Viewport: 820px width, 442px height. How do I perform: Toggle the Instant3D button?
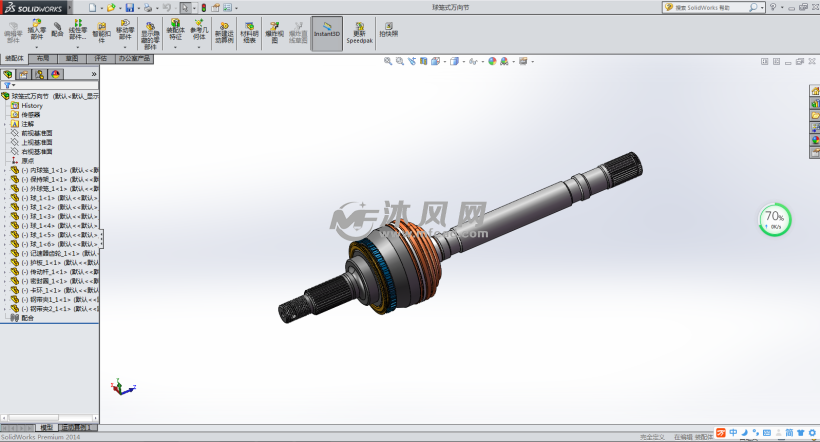327,33
